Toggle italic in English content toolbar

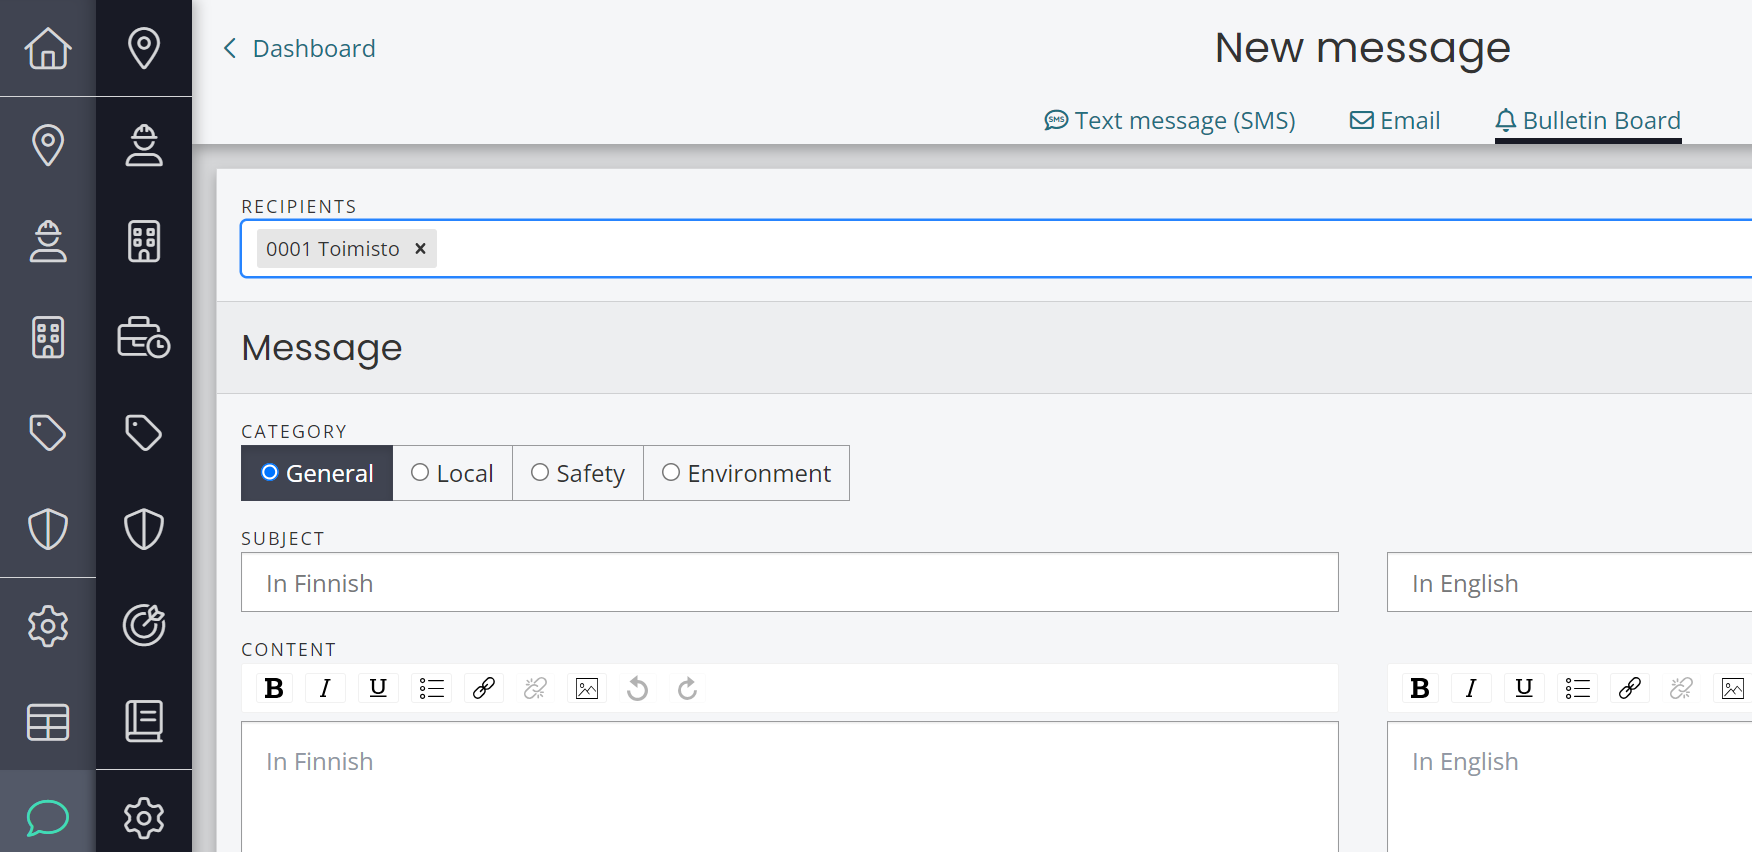1471,688
